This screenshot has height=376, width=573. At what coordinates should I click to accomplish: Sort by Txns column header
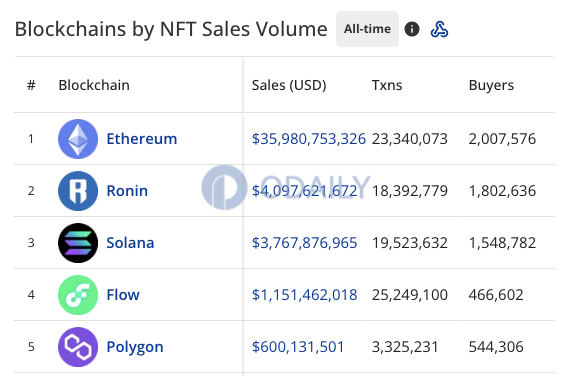coord(387,85)
